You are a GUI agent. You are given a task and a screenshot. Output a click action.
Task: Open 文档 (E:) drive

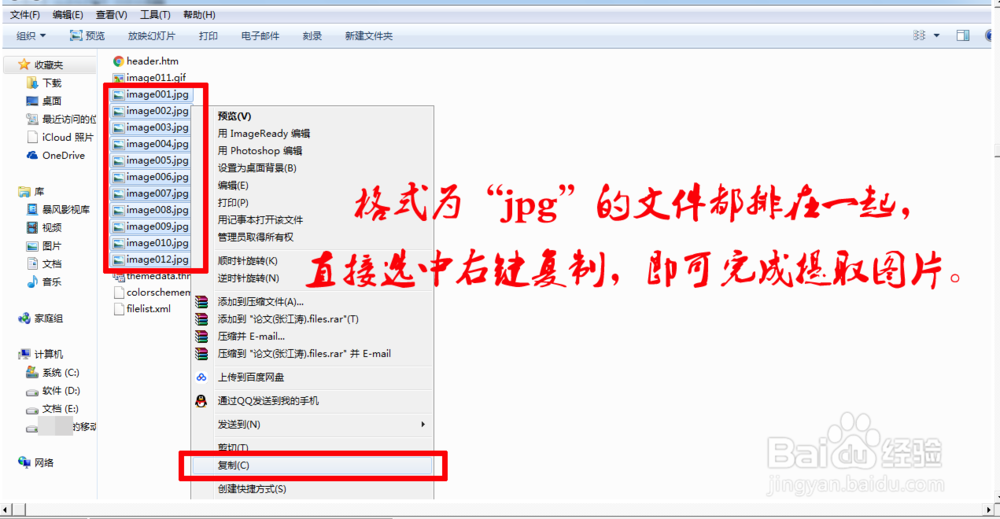point(52,409)
